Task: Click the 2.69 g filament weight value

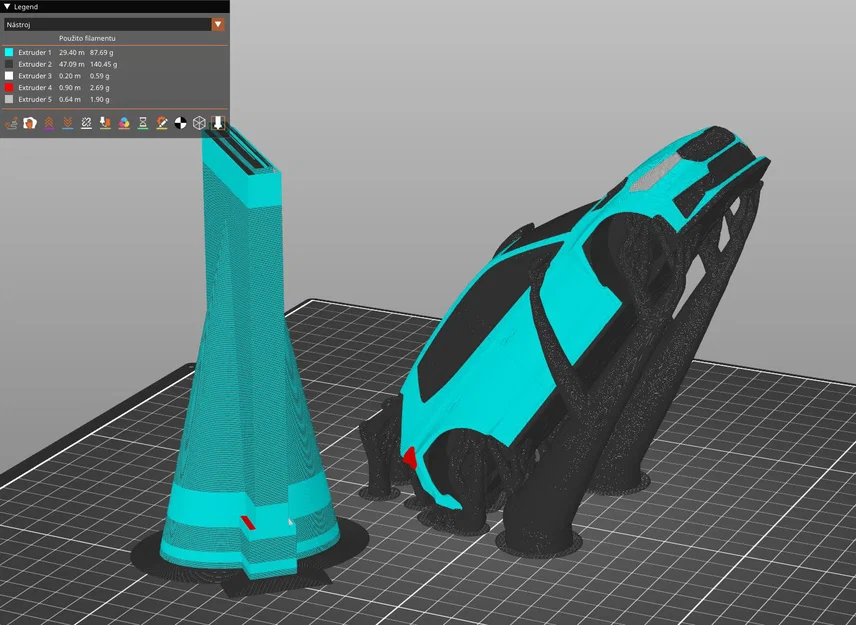Action: [100, 87]
